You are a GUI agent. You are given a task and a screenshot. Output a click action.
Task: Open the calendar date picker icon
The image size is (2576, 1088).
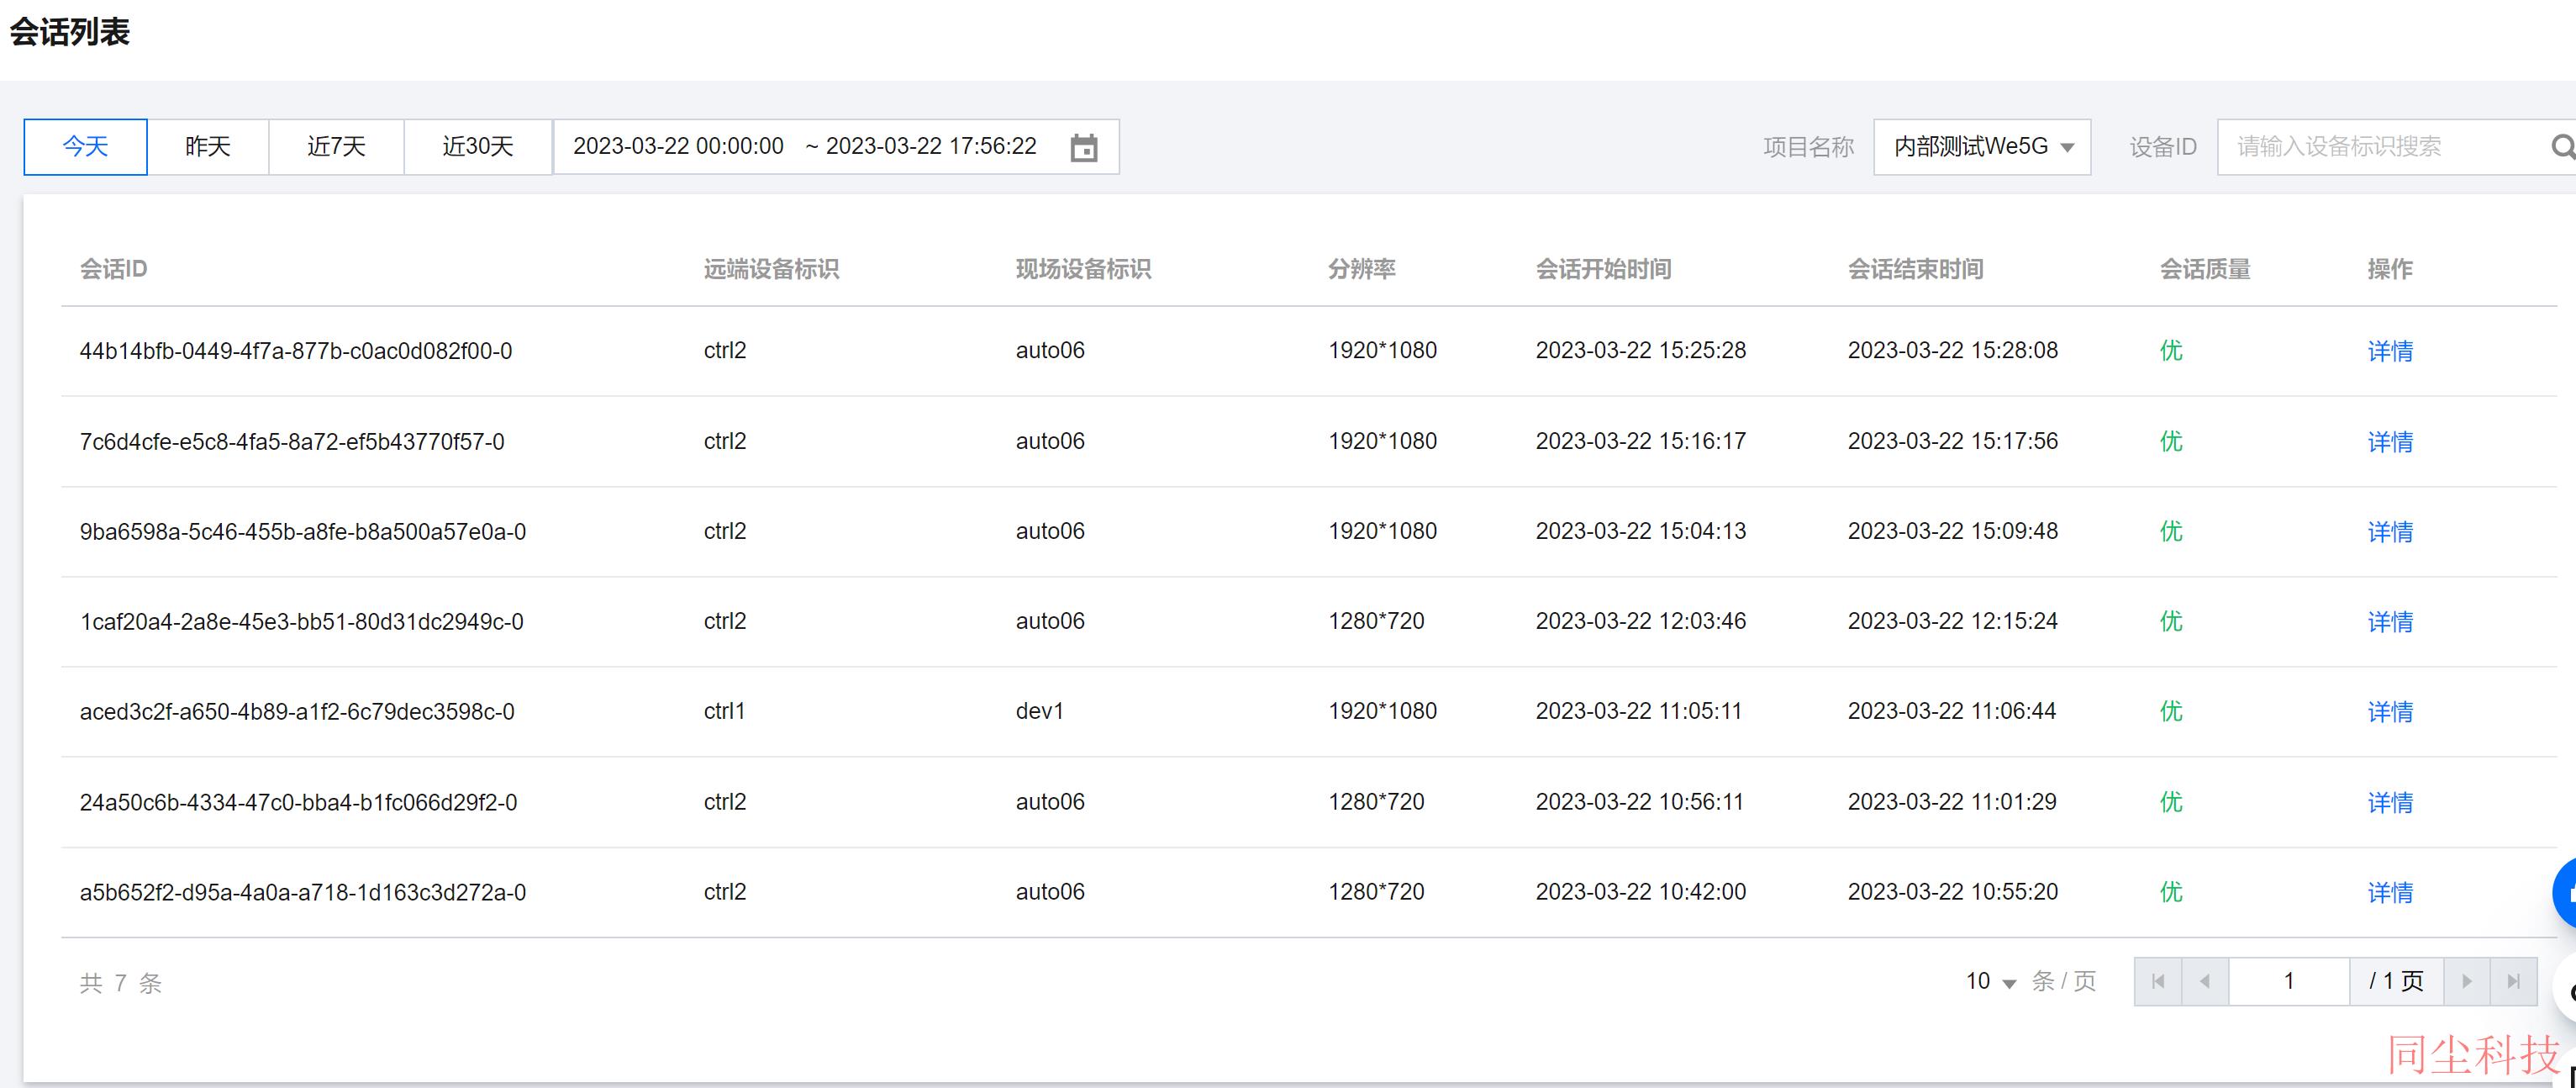(1084, 148)
